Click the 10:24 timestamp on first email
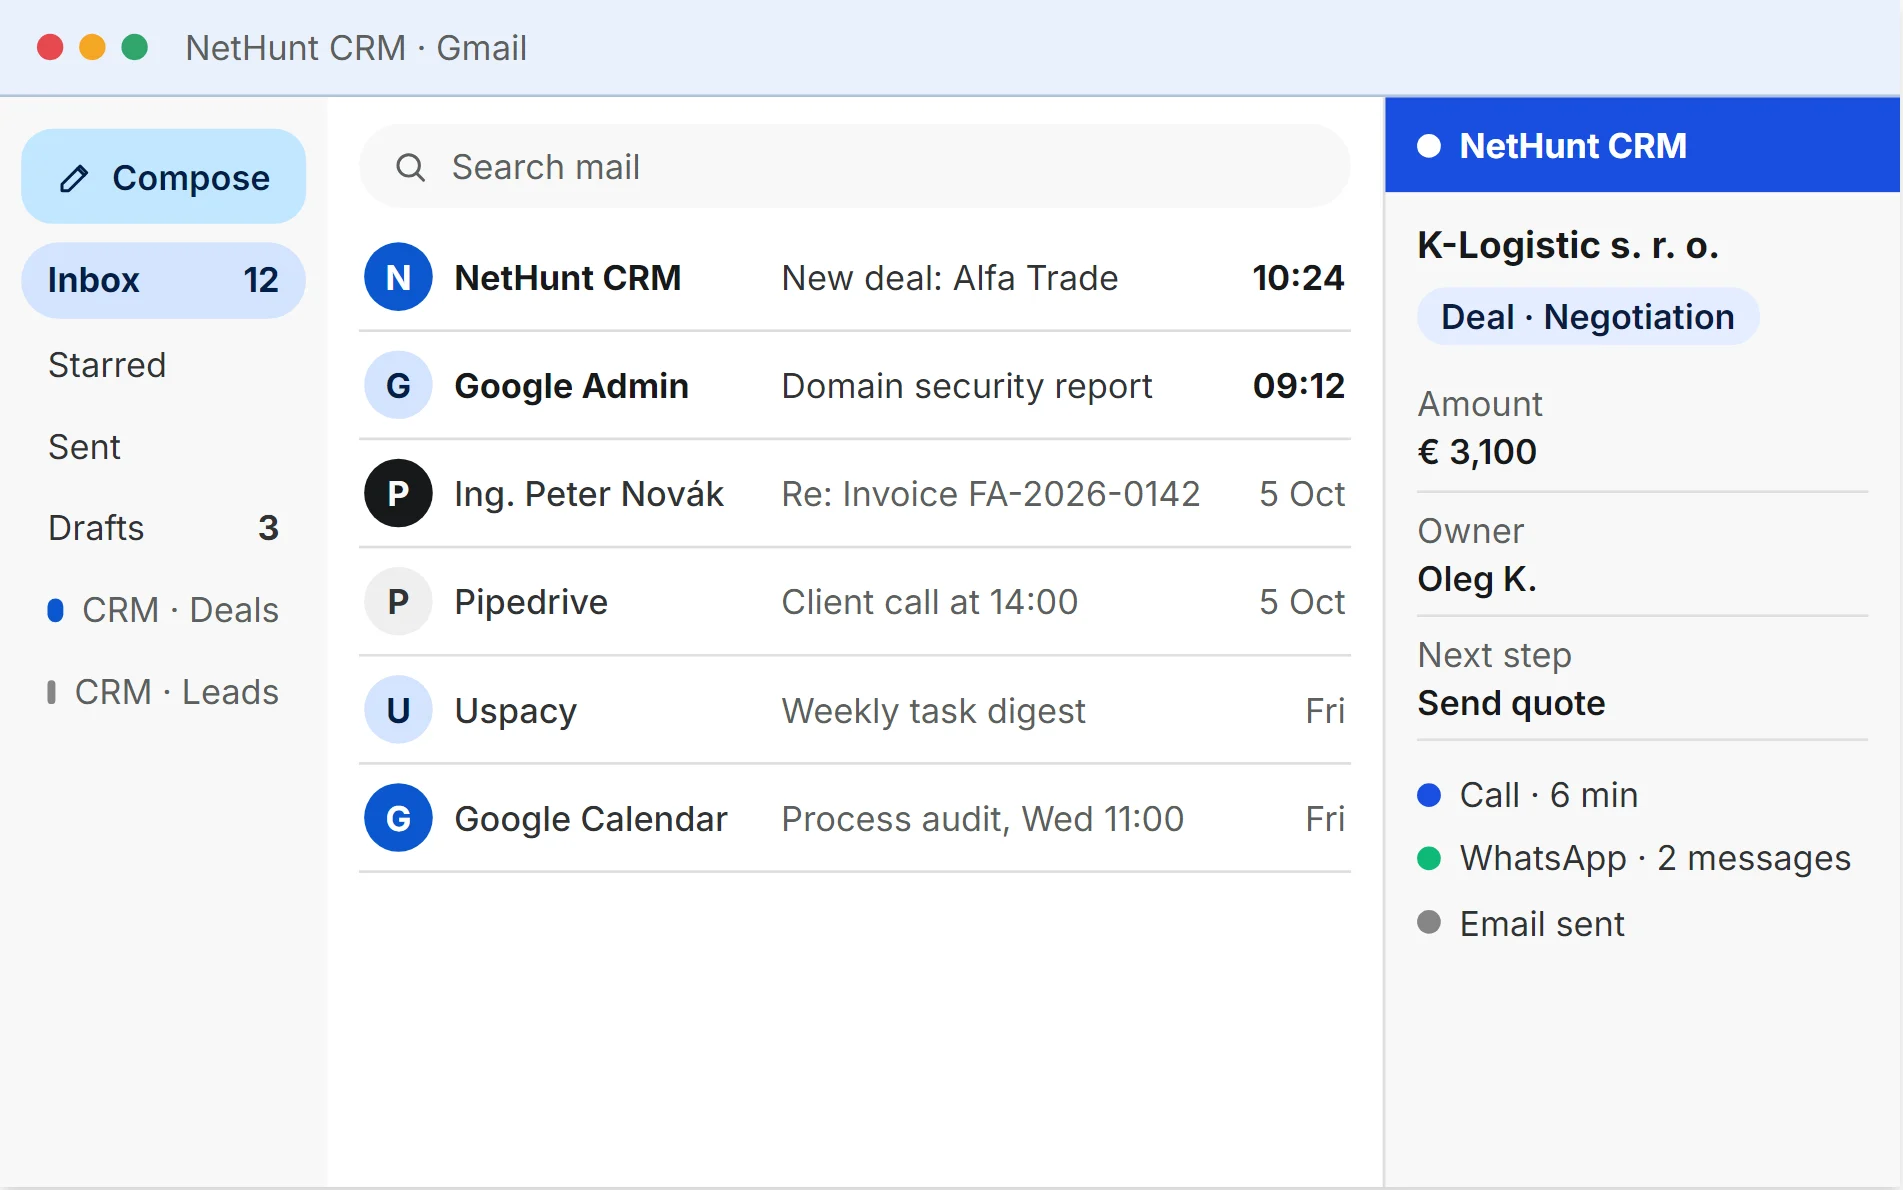The width and height of the screenshot is (1903, 1190). [1298, 278]
